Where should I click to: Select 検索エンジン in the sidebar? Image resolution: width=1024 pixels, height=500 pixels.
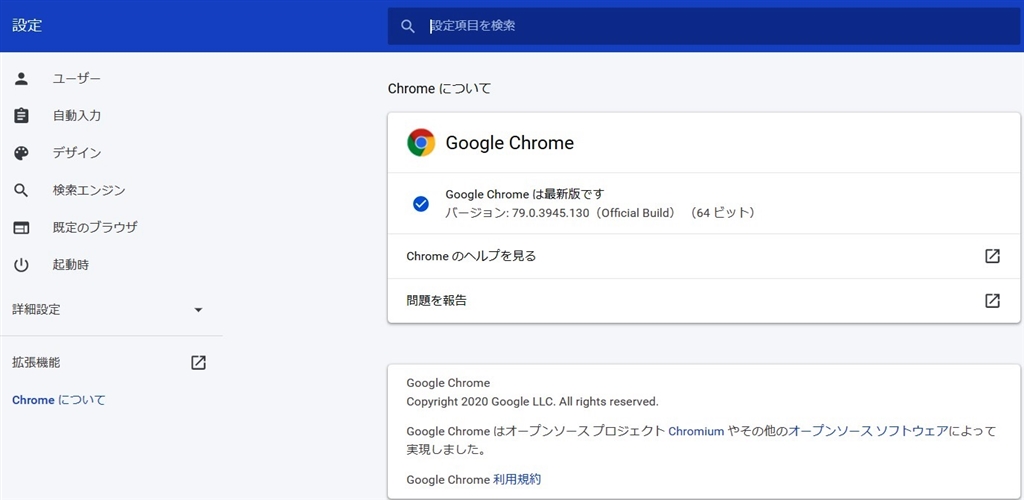coord(89,190)
